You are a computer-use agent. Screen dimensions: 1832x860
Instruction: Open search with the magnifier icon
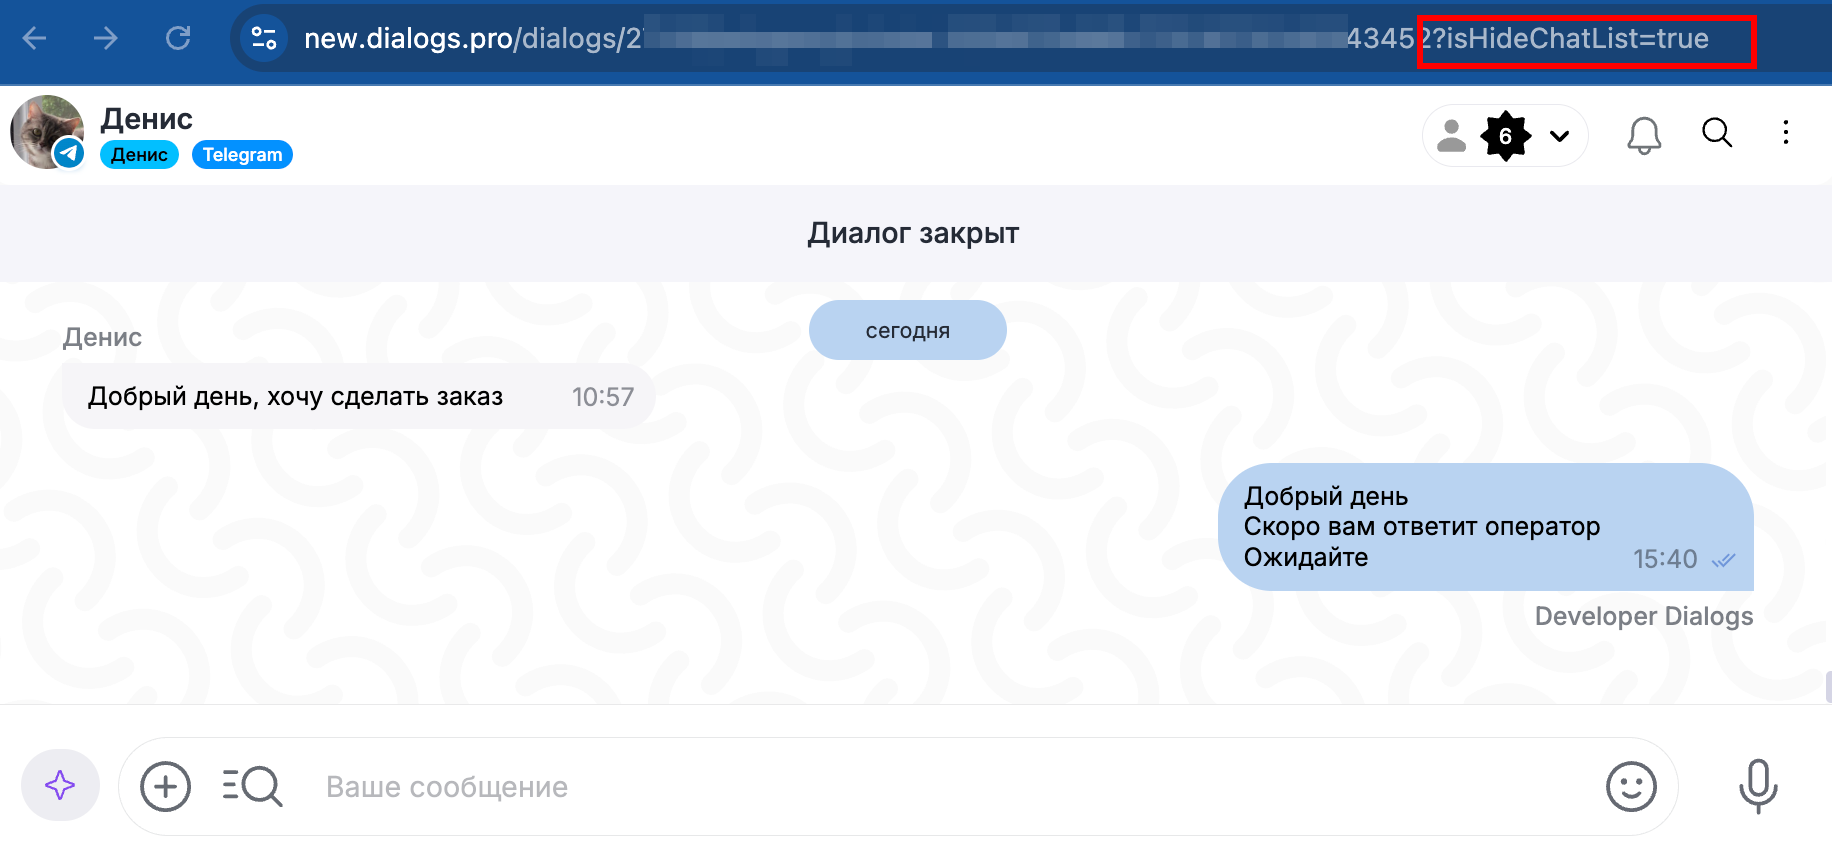pos(1717,133)
